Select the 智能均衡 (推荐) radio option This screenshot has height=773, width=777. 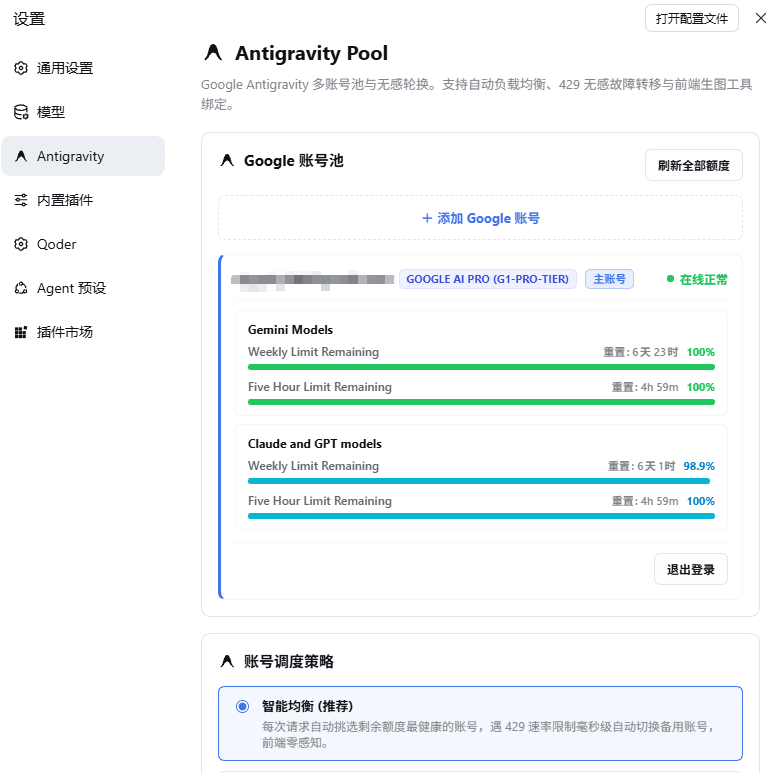click(242, 706)
